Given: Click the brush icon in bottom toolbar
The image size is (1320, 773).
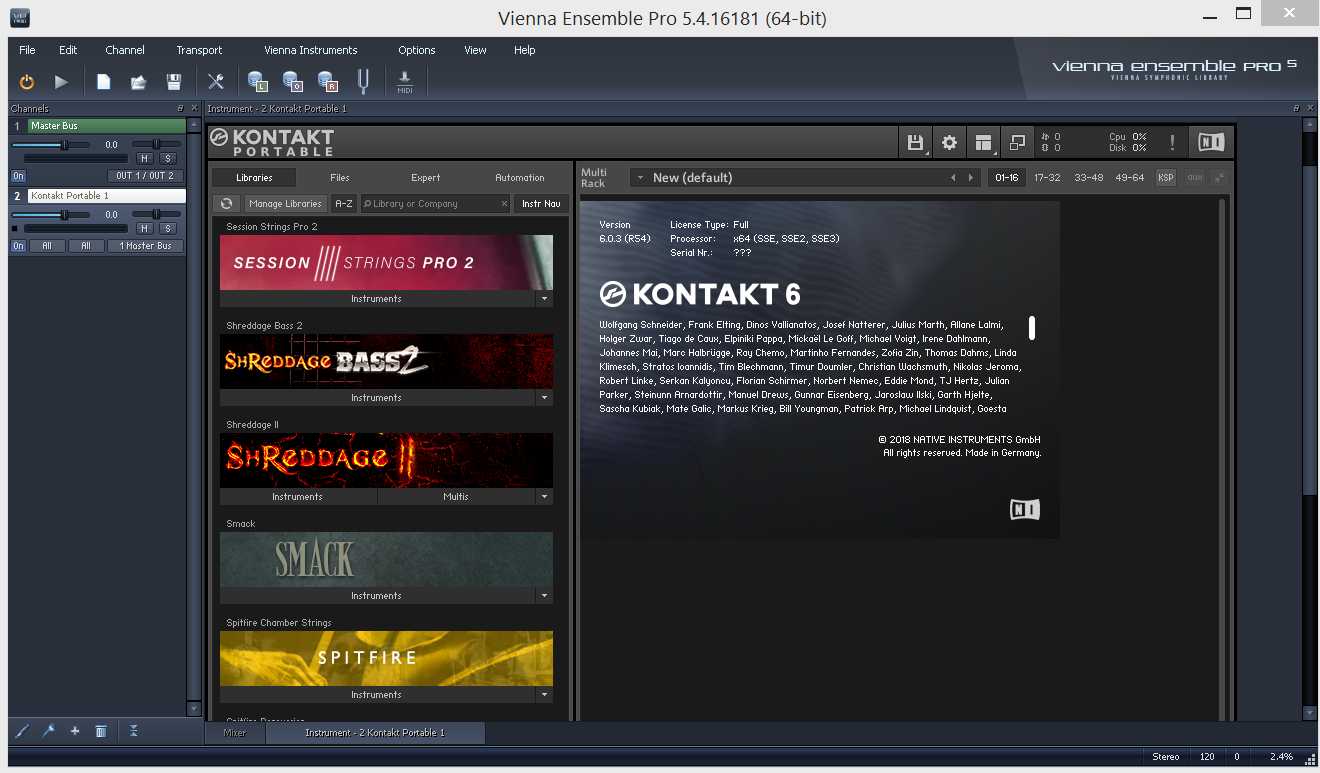Looking at the screenshot, I should pyautogui.click(x=23, y=731).
